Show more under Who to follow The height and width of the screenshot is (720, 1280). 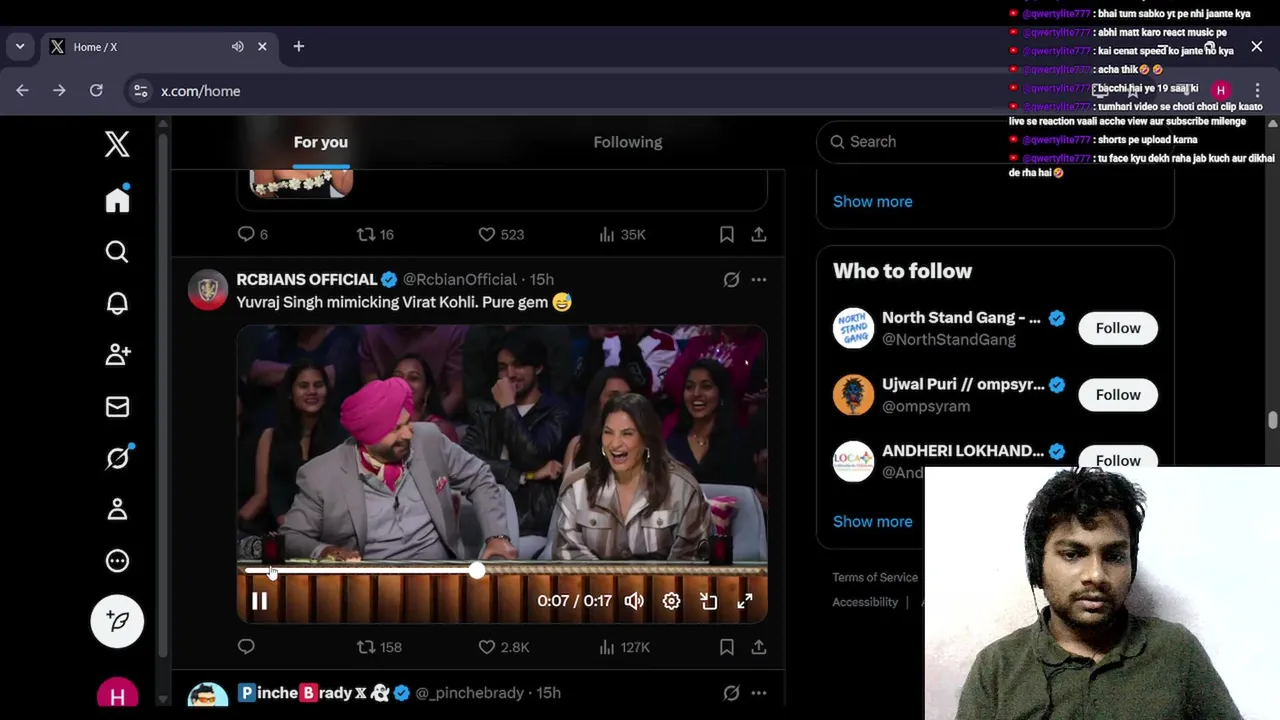(873, 521)
